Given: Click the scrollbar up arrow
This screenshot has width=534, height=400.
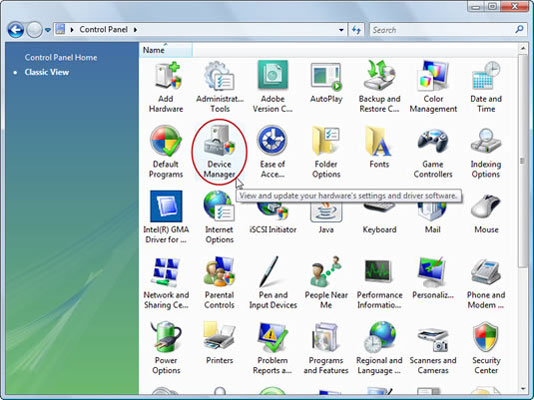Looking at the screenshot, I should [523, 49].
